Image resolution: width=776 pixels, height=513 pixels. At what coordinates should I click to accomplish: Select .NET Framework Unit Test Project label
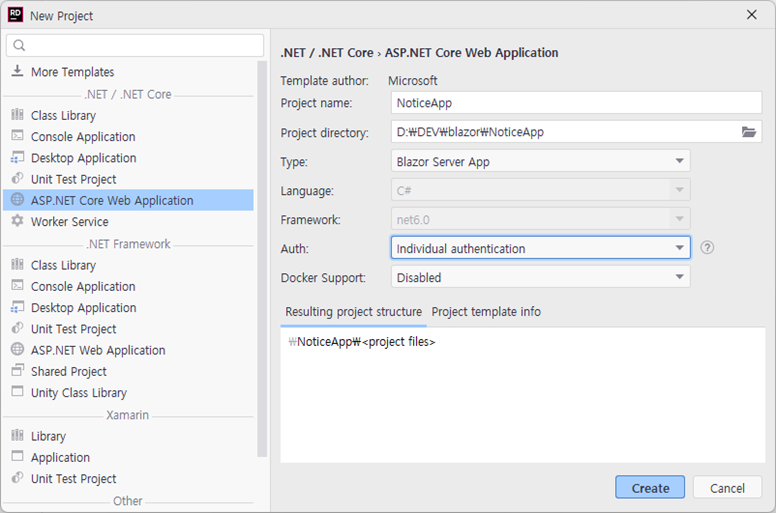coord(73,329)
